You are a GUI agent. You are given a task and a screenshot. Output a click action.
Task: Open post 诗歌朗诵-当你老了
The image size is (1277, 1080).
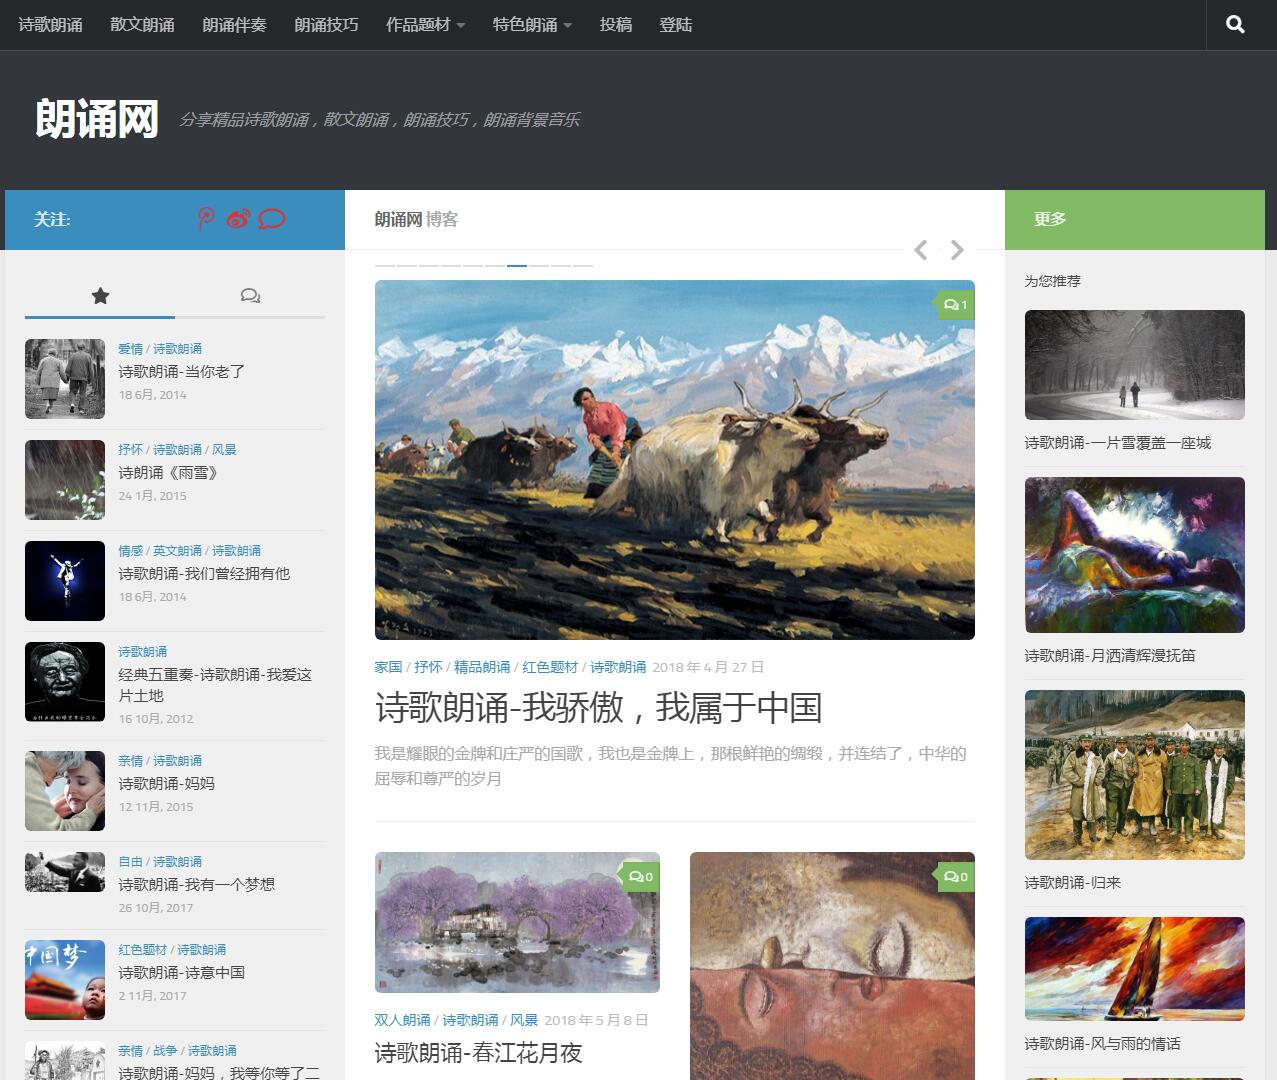click(x=182, y=371)
